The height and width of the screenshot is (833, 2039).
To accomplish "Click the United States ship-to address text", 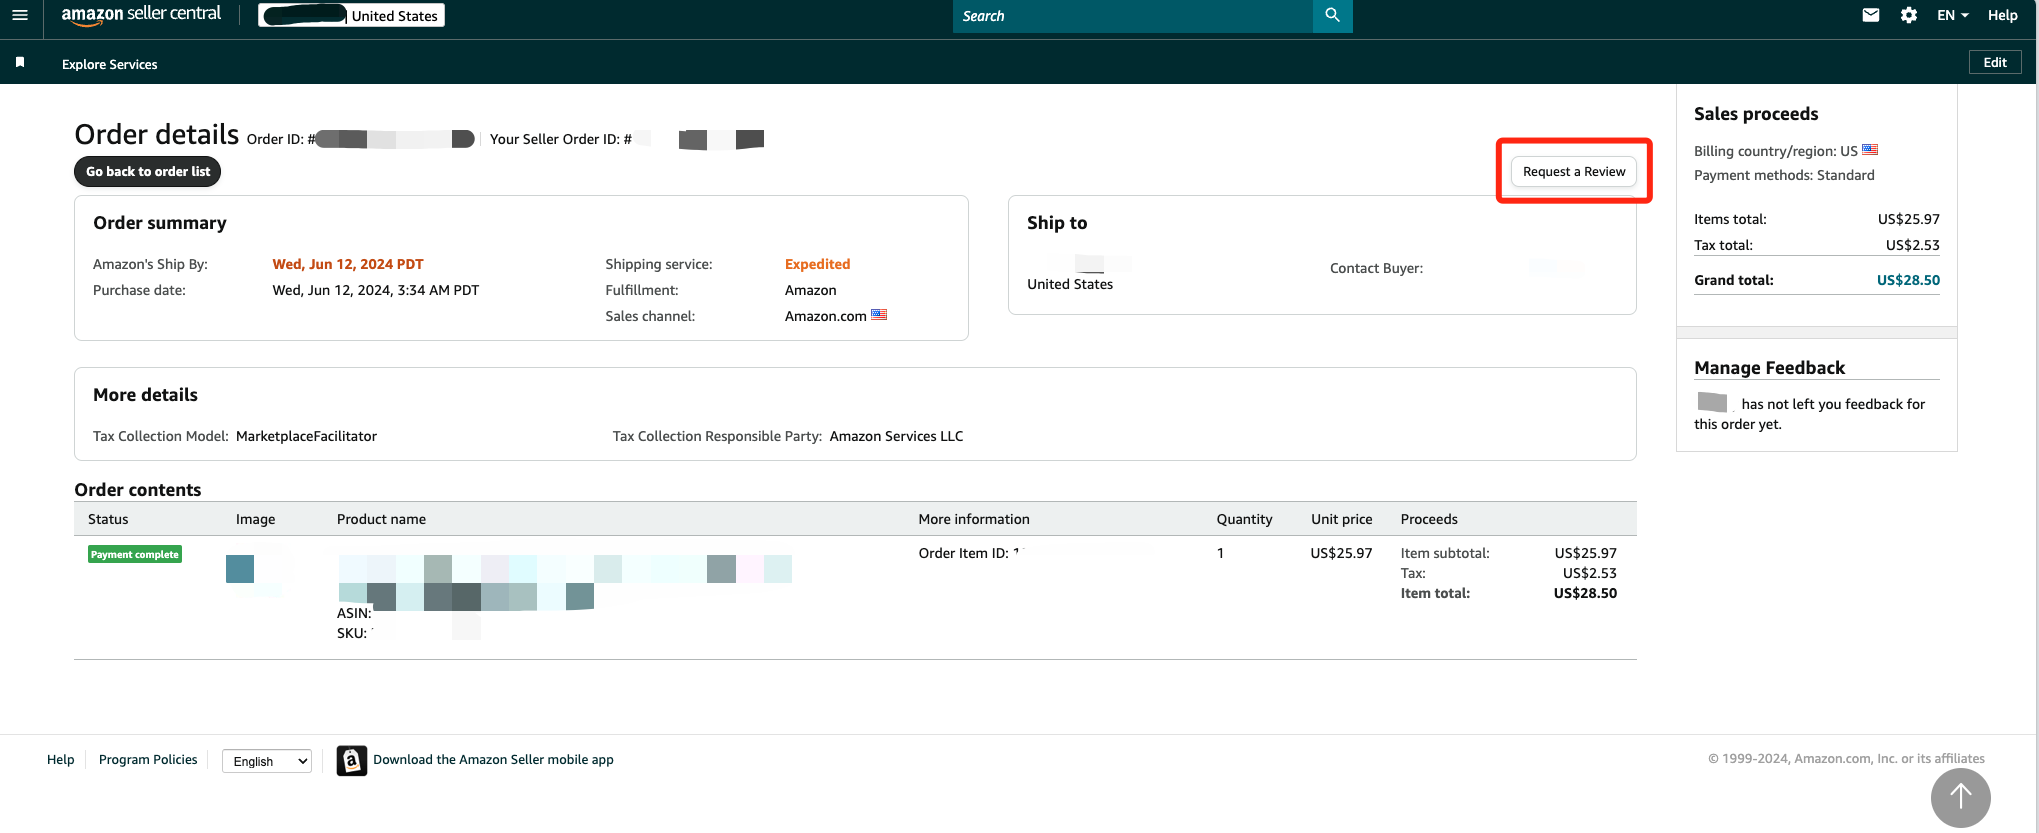I will pos(1070,284).
